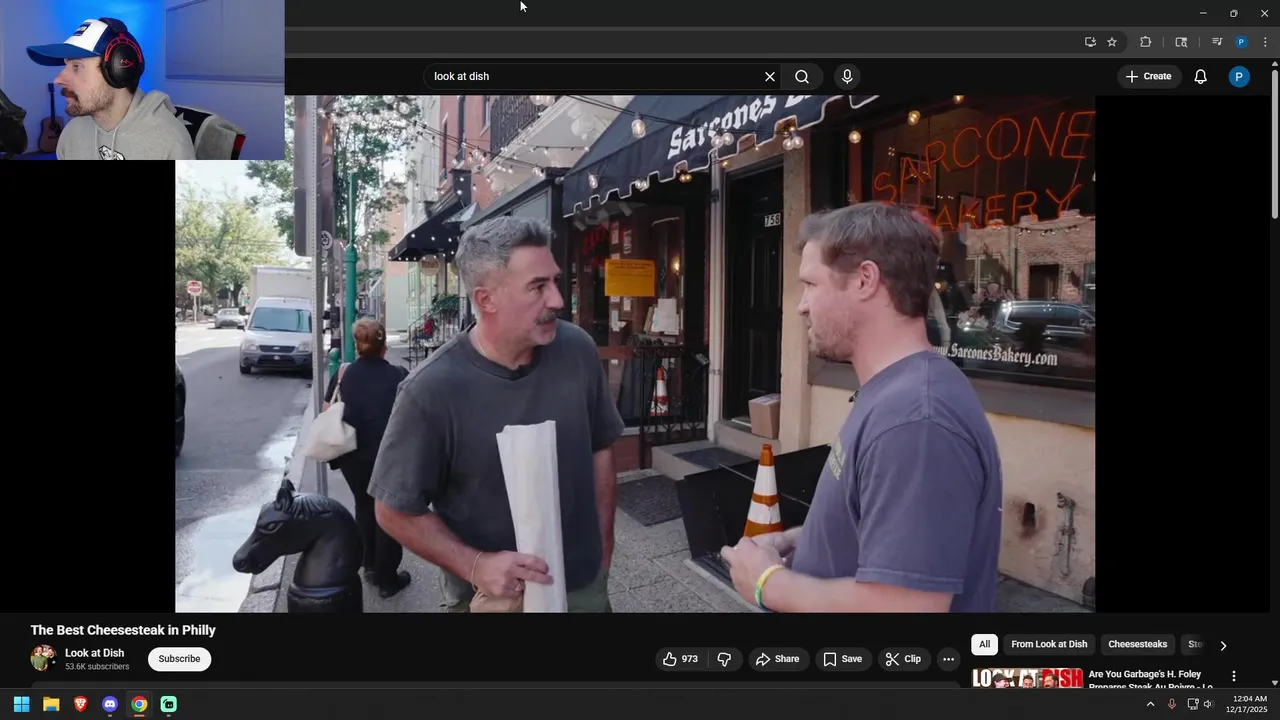
Task: Open the Windows Start menu
Action: [x=21, y=704]
